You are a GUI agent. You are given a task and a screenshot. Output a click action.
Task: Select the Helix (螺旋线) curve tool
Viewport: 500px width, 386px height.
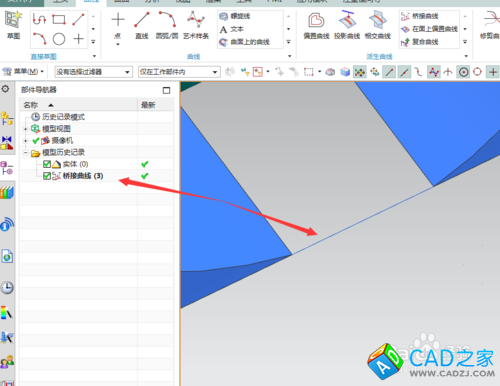[x=235, y=16]
